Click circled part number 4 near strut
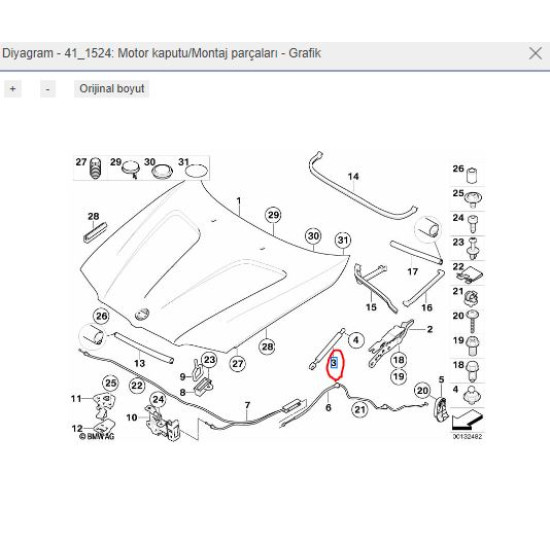This screenshot has height=550, width=550. coord(356,340)
